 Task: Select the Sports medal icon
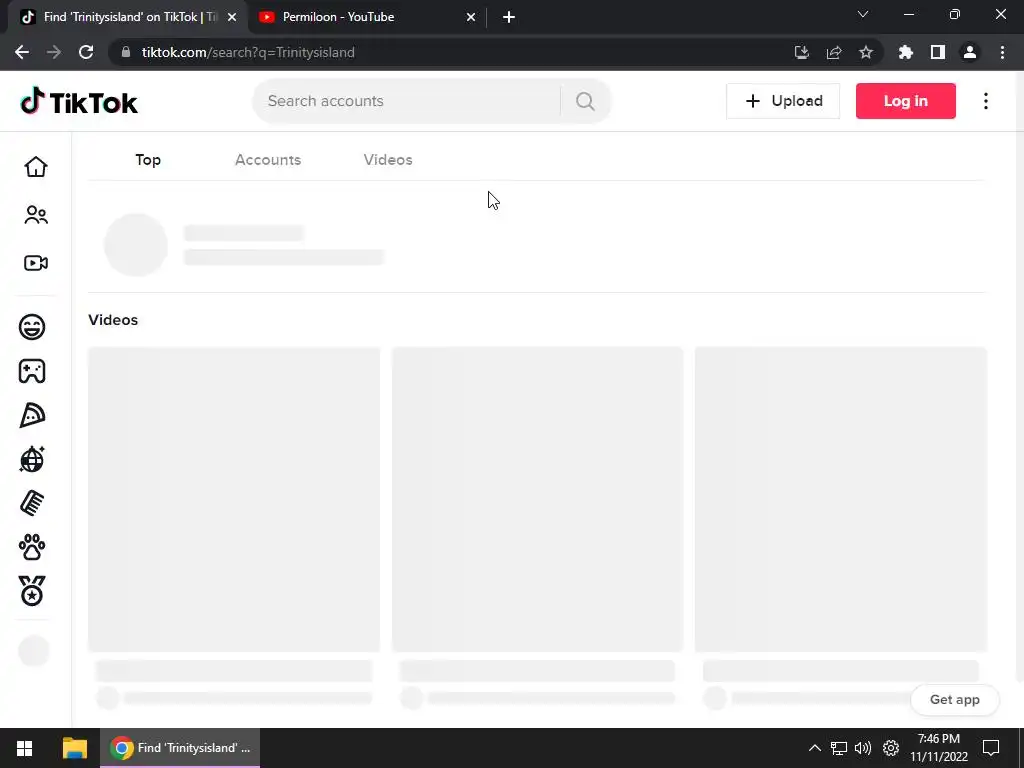click(x=32, y=591)
